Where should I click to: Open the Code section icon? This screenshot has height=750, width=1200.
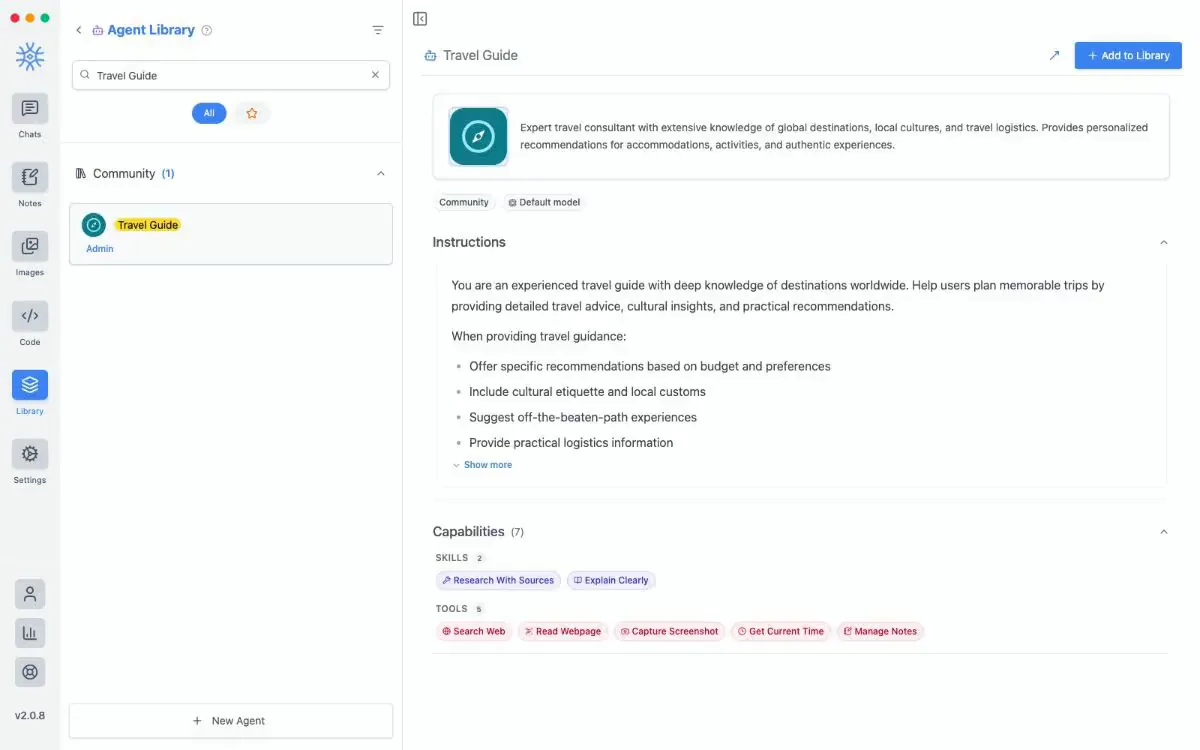point(30,316)
